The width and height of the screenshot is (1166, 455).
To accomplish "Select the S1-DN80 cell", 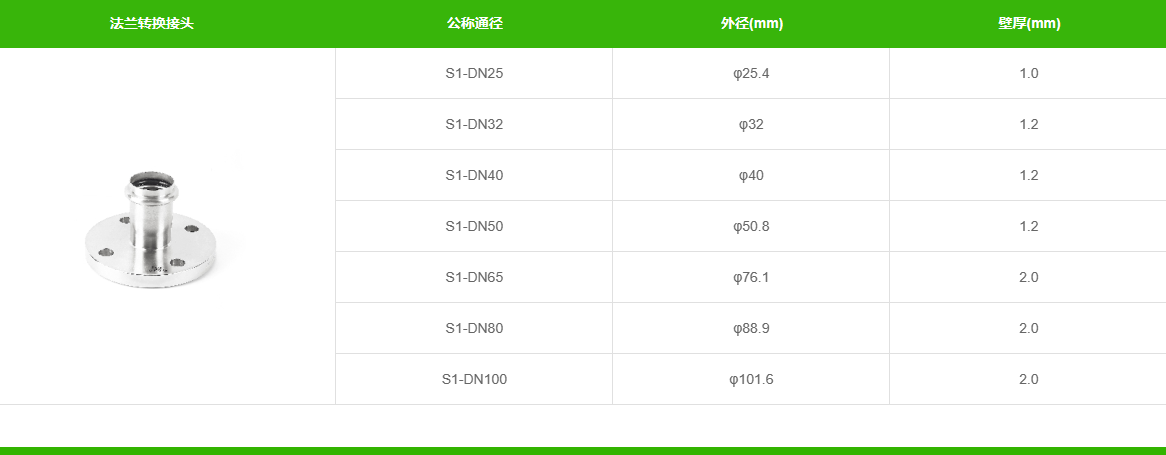I will coord(474,329).
